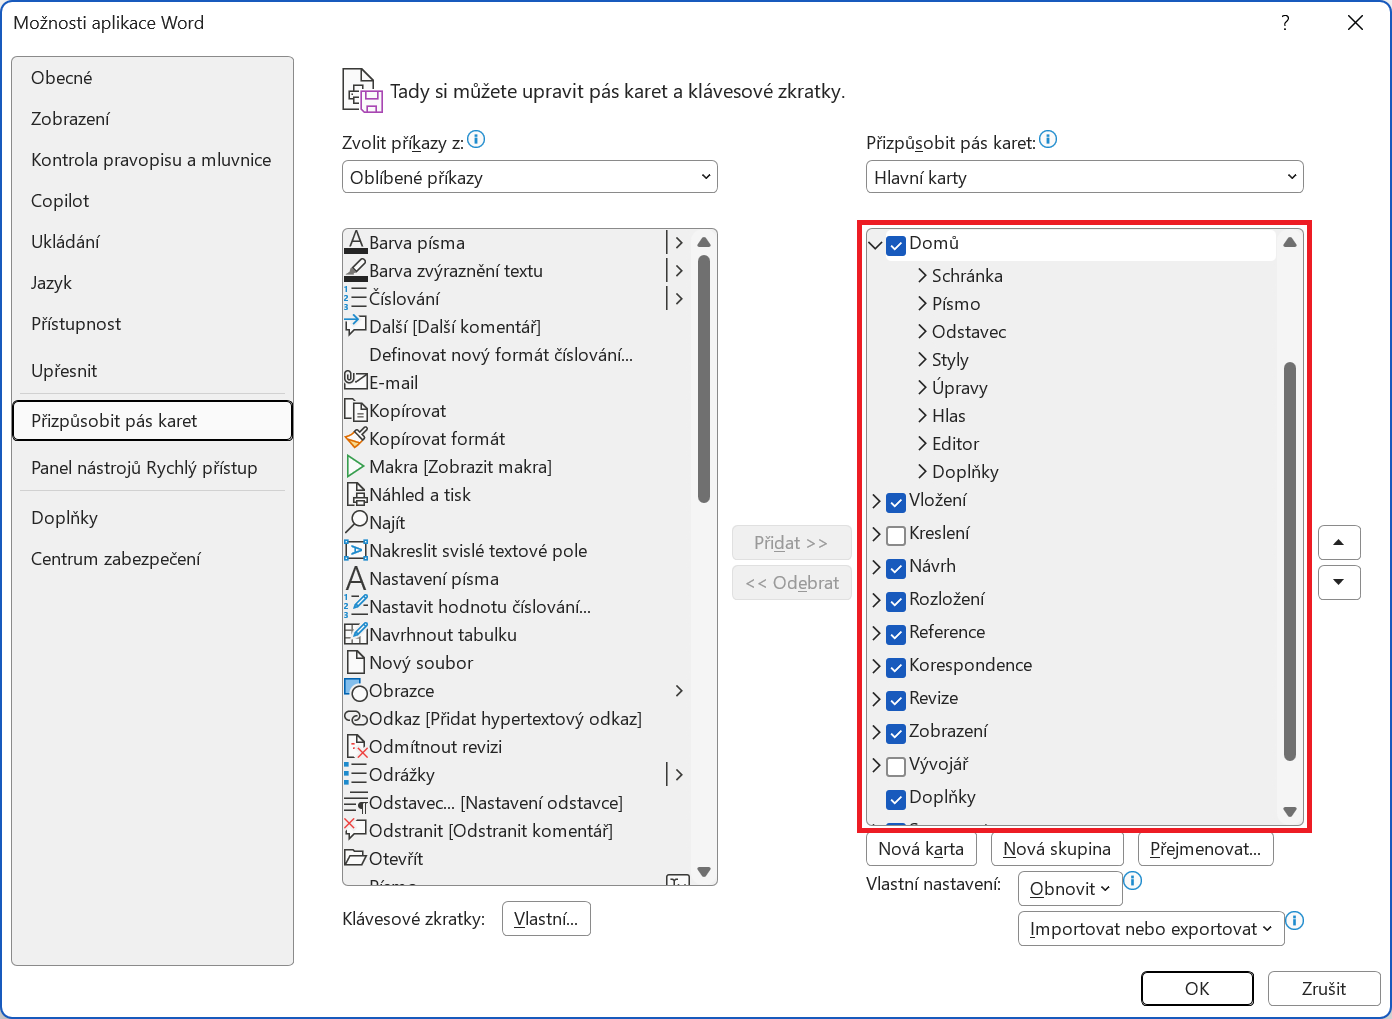The width and height of the screenshot is (1392, 1019).
Task: Click the Nová karta button
Action: (x=921, y=849)
